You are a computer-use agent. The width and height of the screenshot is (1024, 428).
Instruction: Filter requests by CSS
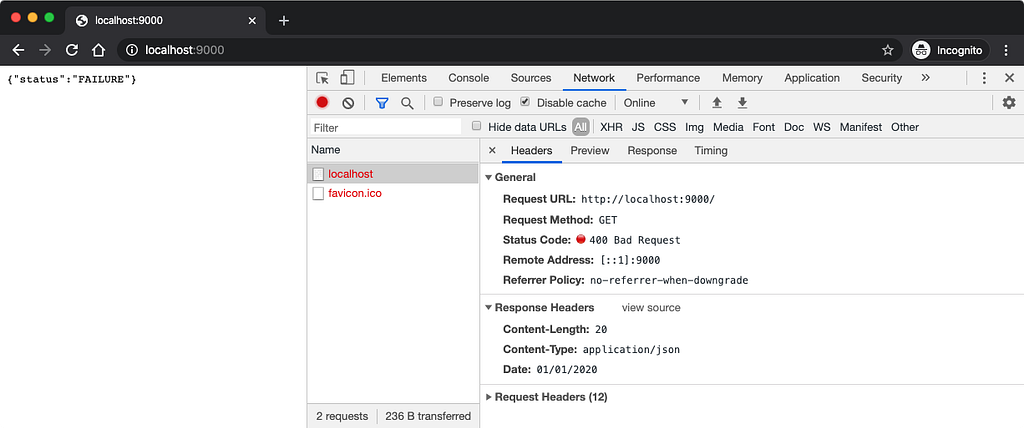[x=665, y=127]
